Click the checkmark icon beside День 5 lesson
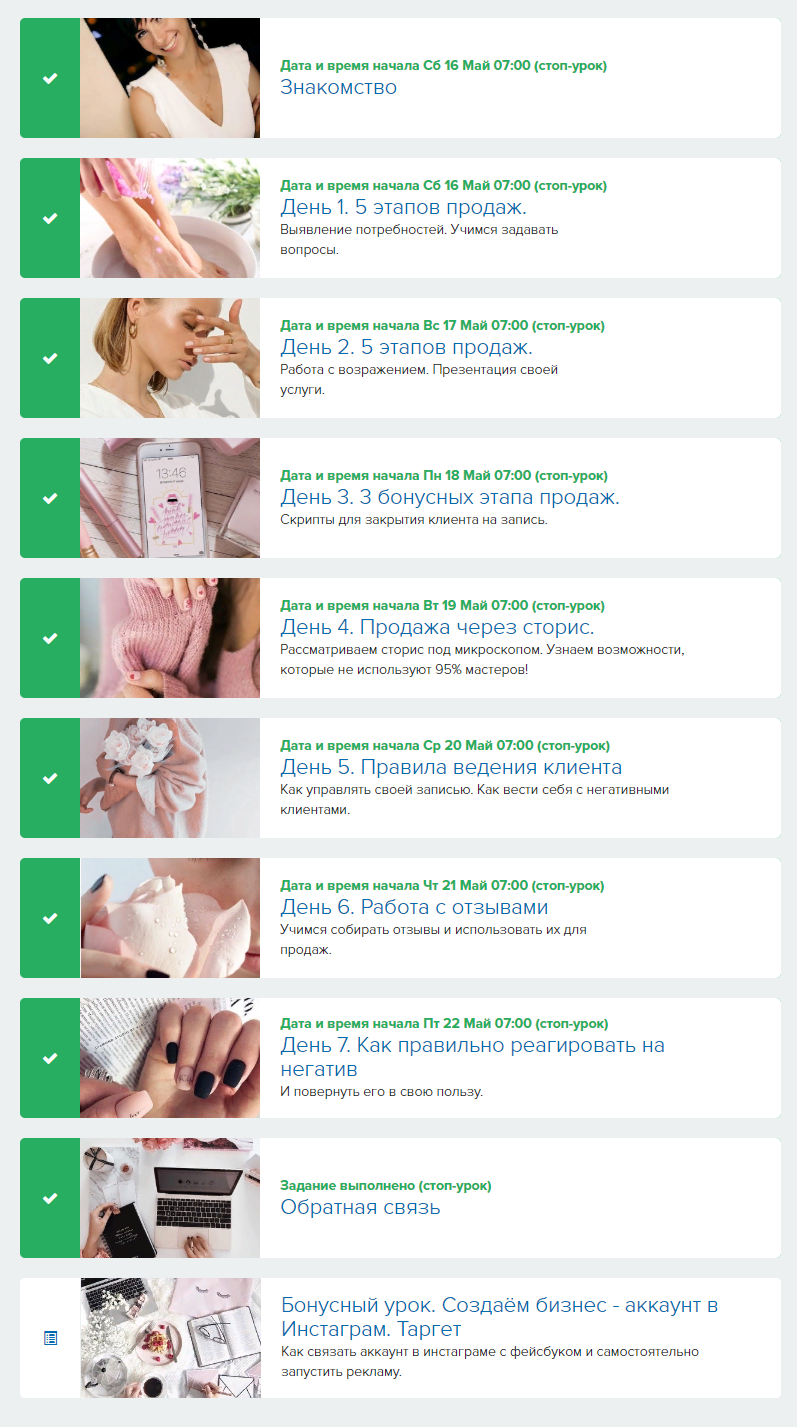 (50, 778)
